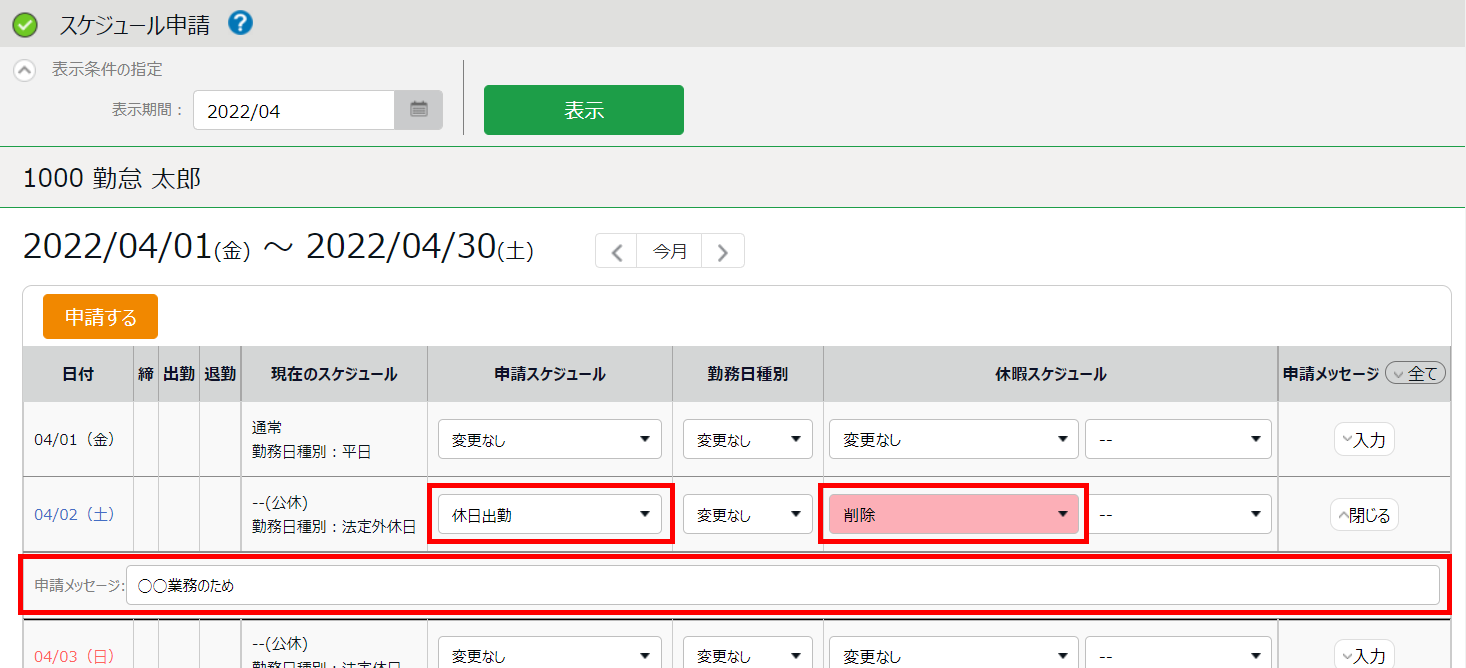Open second 休暇スケジュール dropdown for 04/01
This screenshot has width=1466, height=668.
pos(1178,439)
